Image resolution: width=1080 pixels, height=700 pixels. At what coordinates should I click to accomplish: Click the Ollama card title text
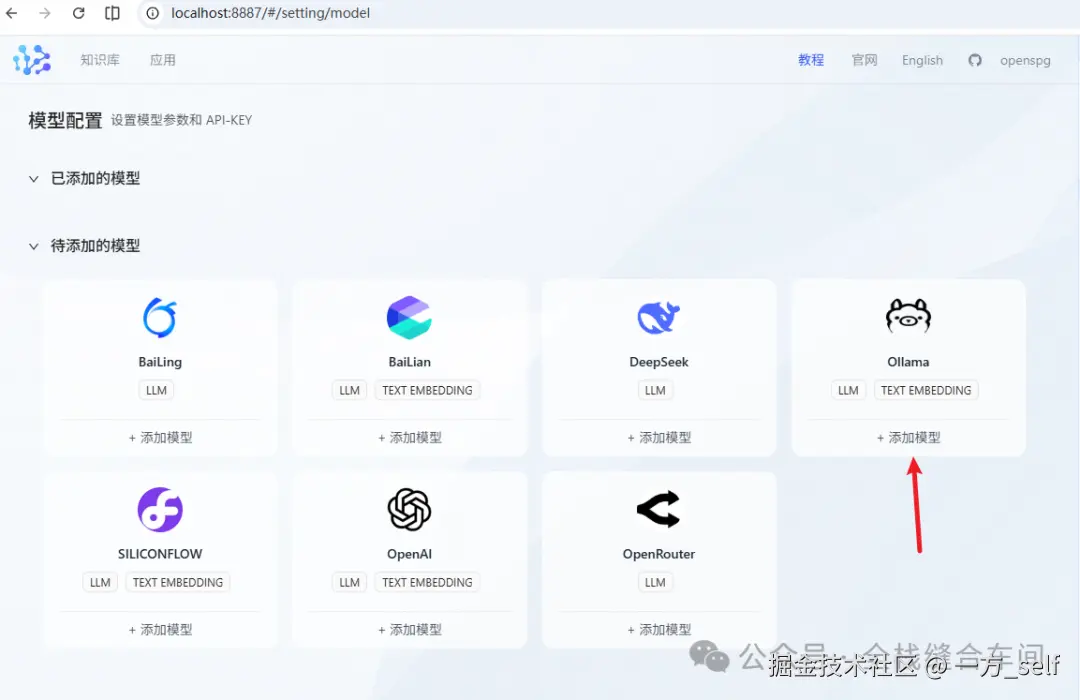[x=908, y=362]
